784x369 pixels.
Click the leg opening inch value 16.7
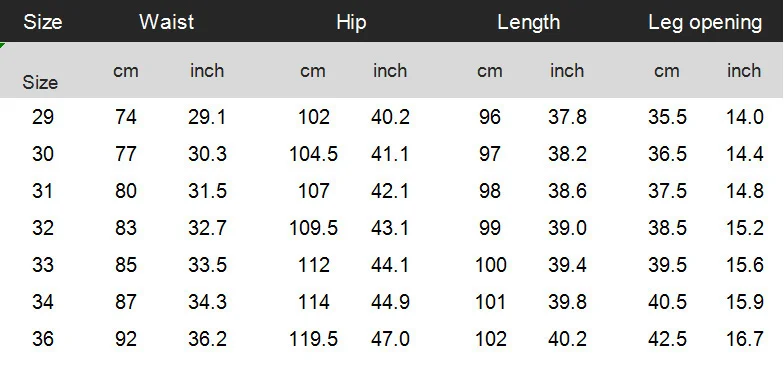pyautogui.click(x=744, y=339)
